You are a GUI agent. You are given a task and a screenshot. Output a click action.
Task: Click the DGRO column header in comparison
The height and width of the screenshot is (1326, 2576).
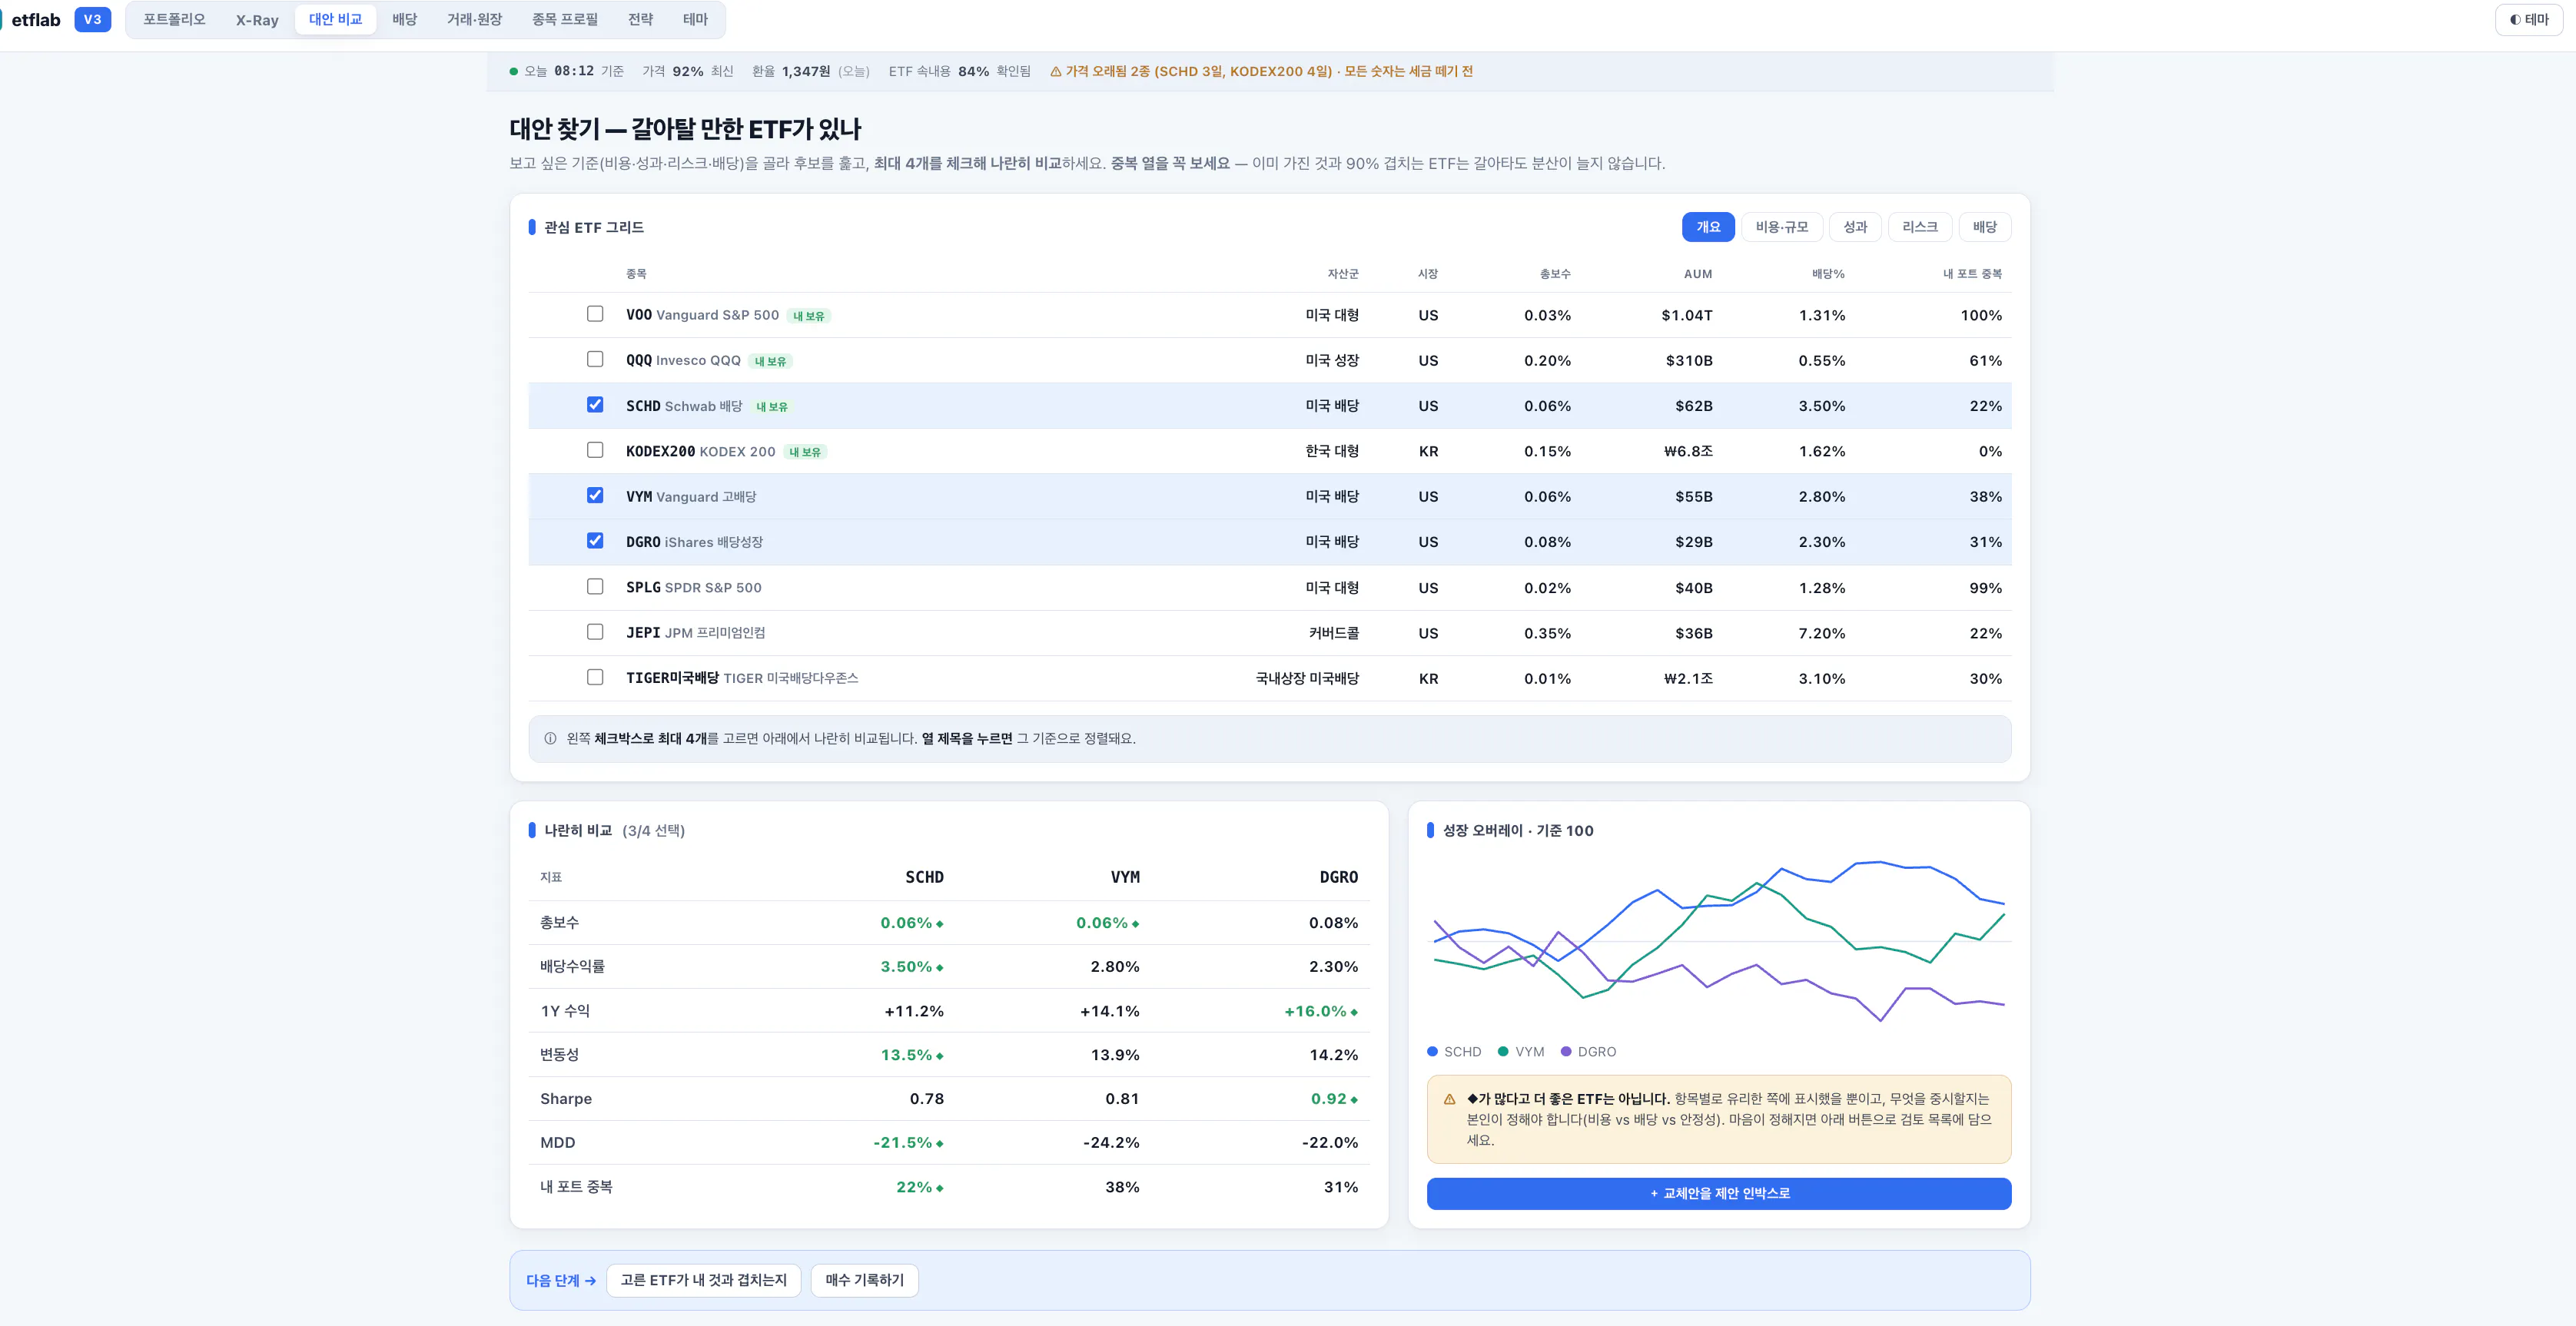[1339, 878]
